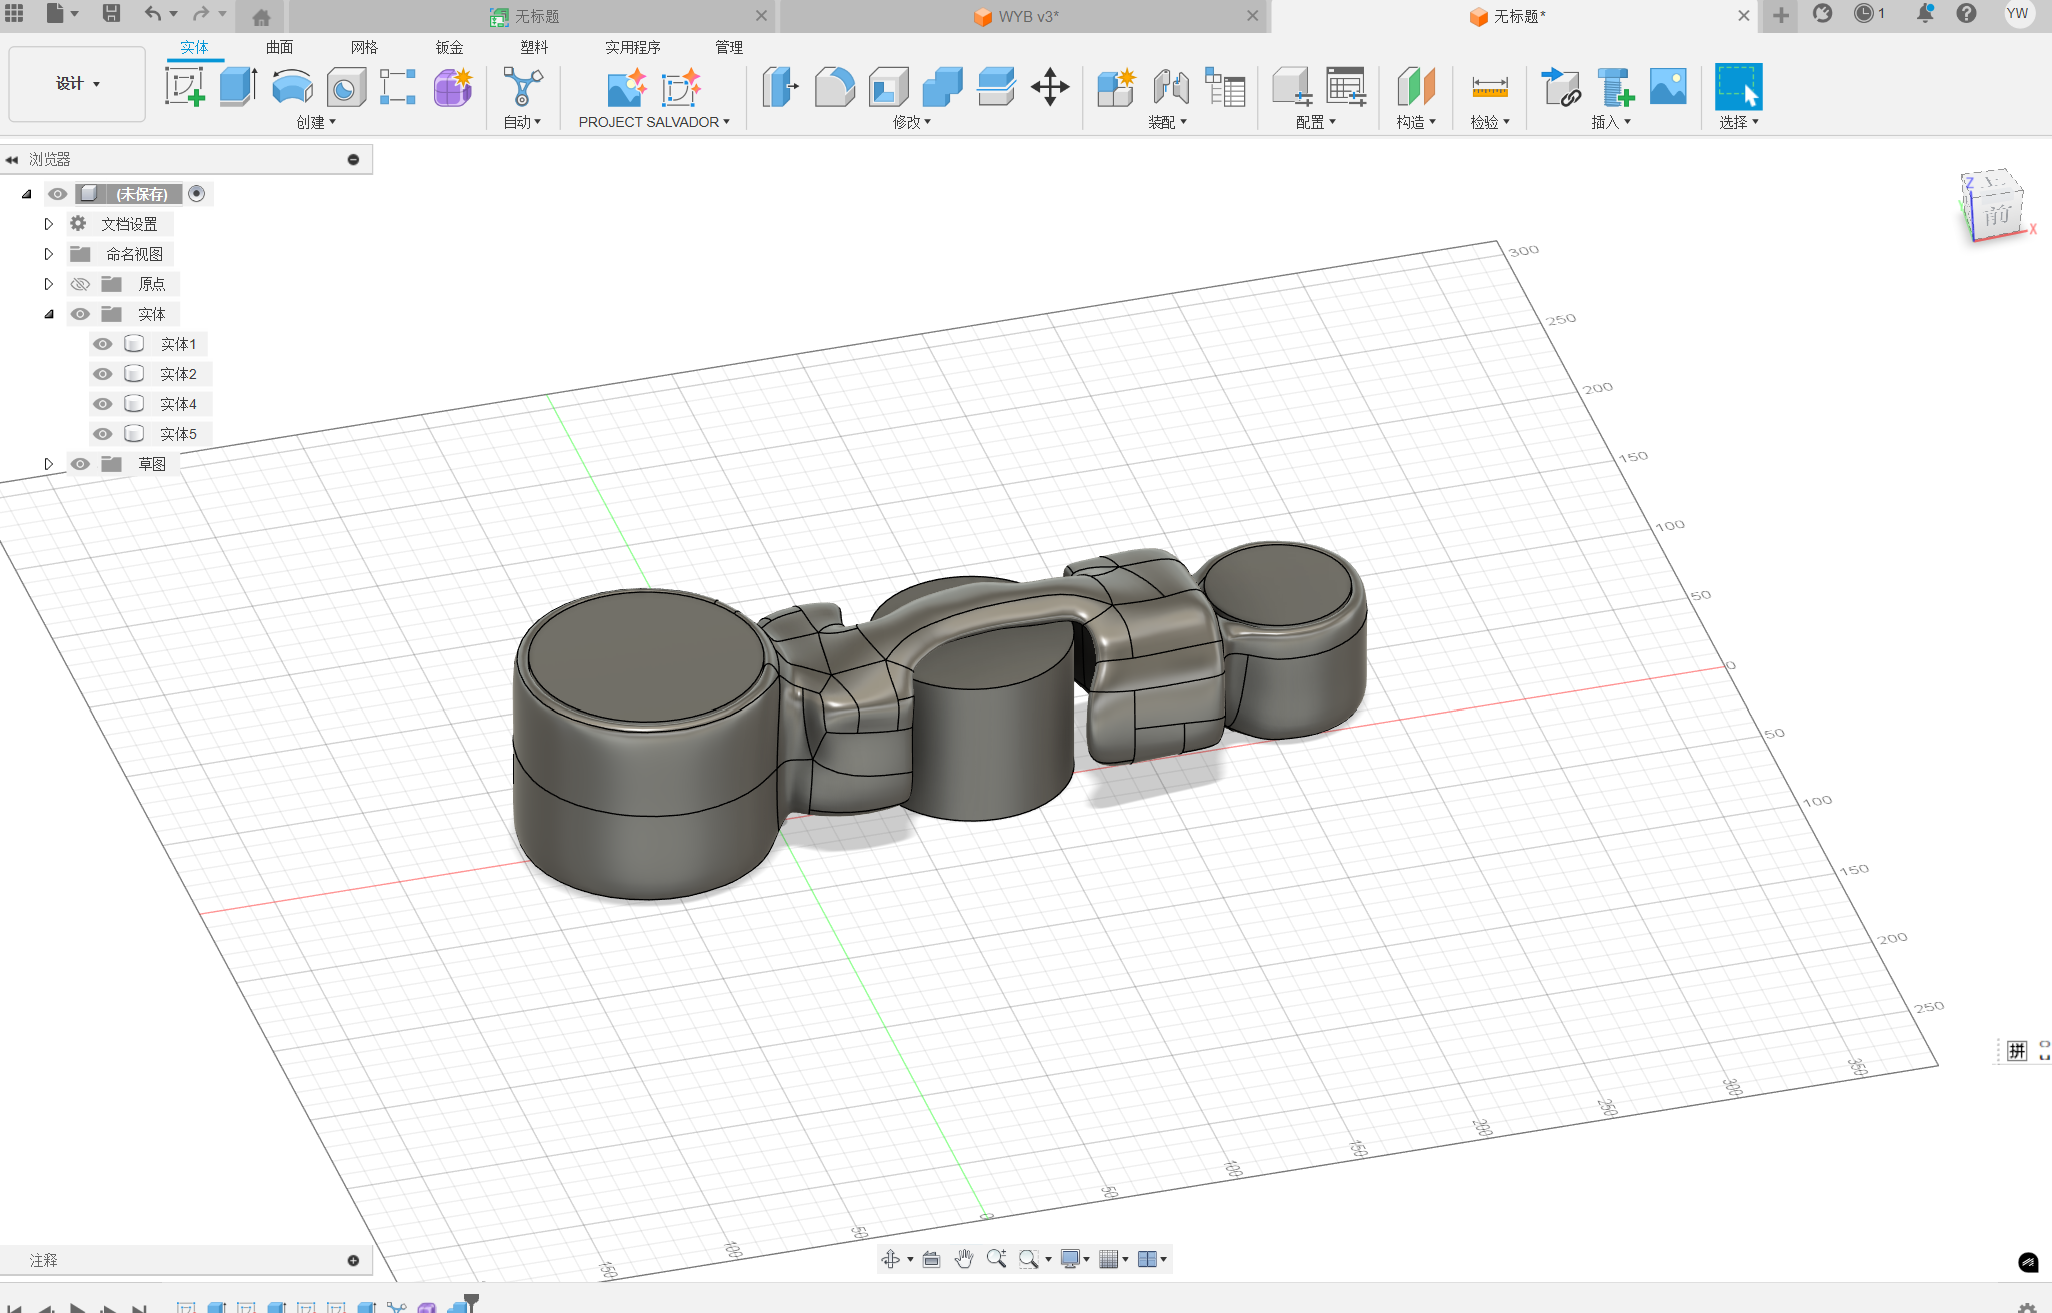This screenshot has width=2052, height=1313.
Task: Switch to the 曲面 ribbon tab
Action: [x=280, y=47]
